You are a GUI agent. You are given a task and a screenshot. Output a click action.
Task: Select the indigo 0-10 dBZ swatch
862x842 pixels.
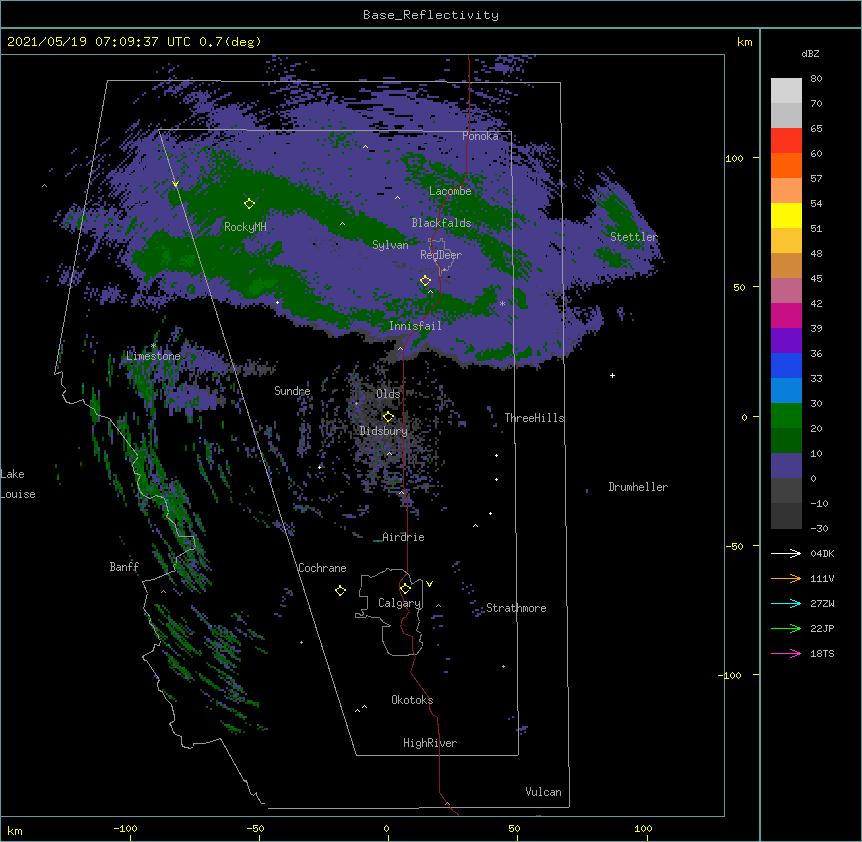(786, 466)
